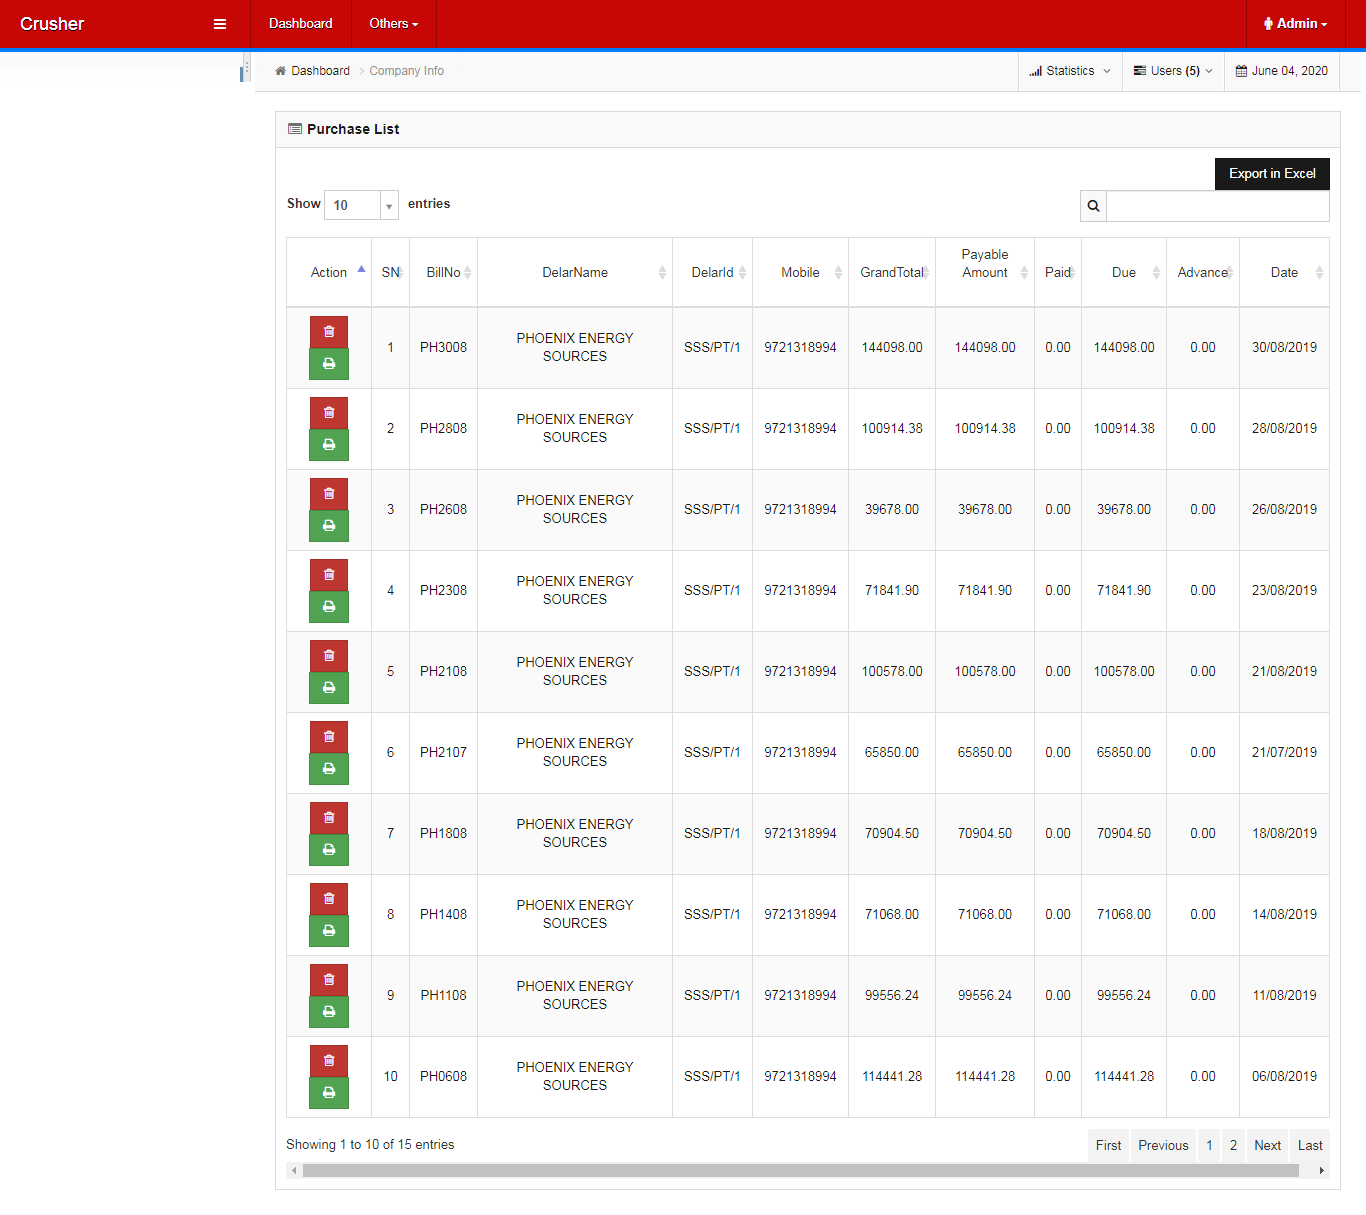Screen dimensions: 1366x1215
Task: Delete purchase row PH0608 with trash icon
Action: 329,1061
